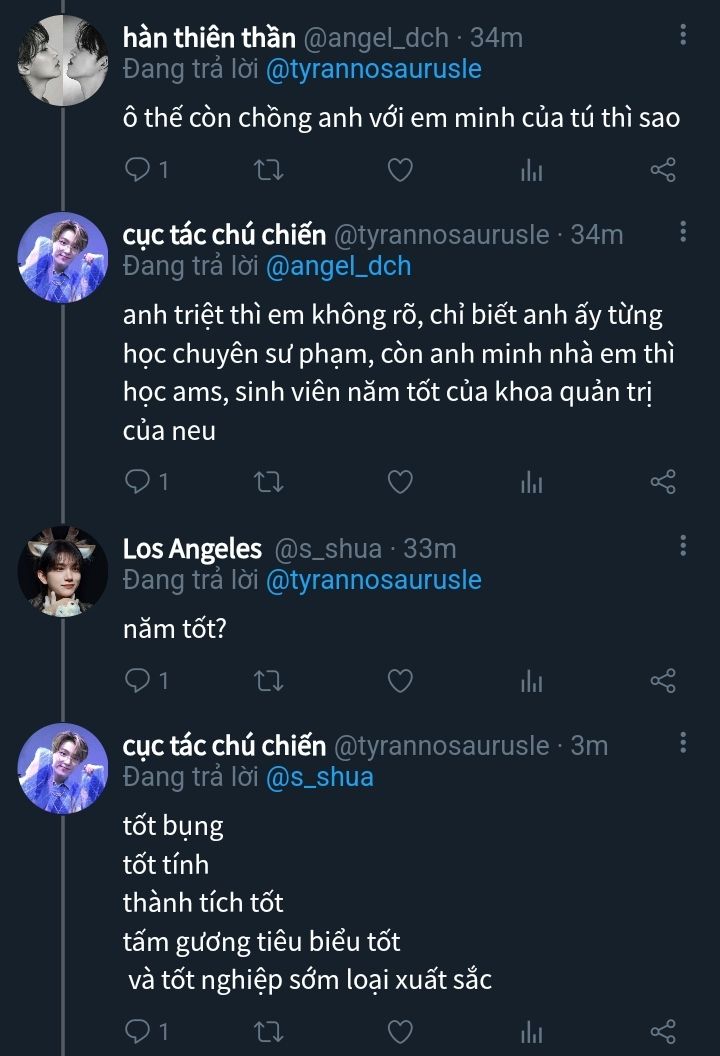Like the tweet about "học ams"
Screen dimensions: 720x1056
400,482
